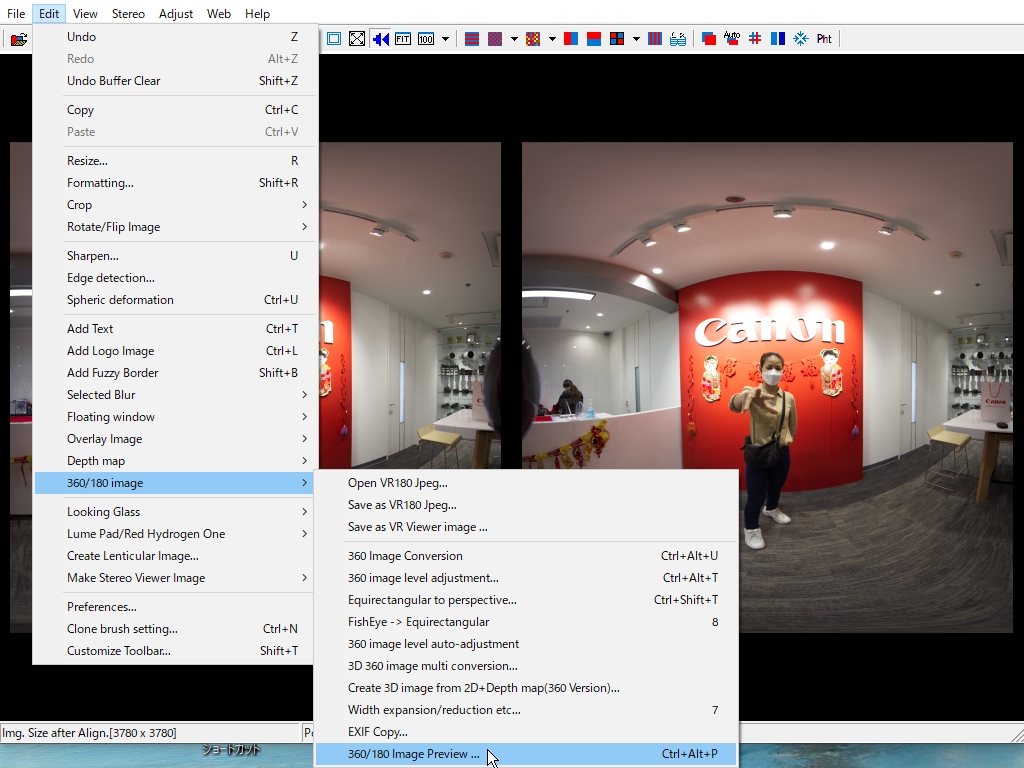Toggle the full screen icon with crossed arrows

coord(357,39)
